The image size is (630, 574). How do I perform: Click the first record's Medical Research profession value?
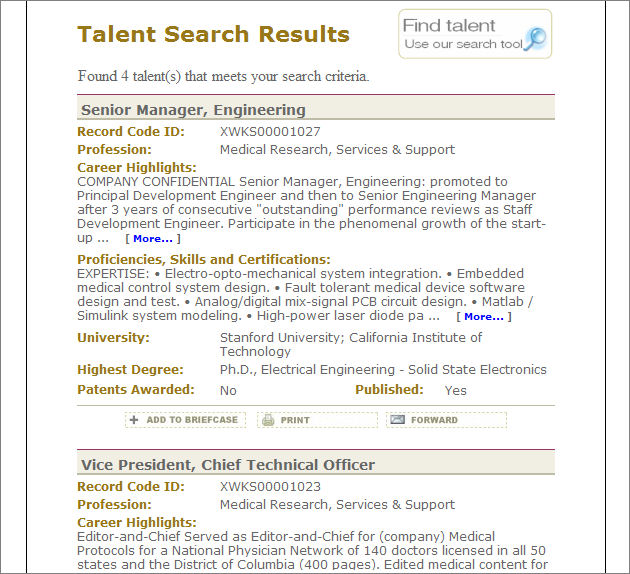pos(337,149)
